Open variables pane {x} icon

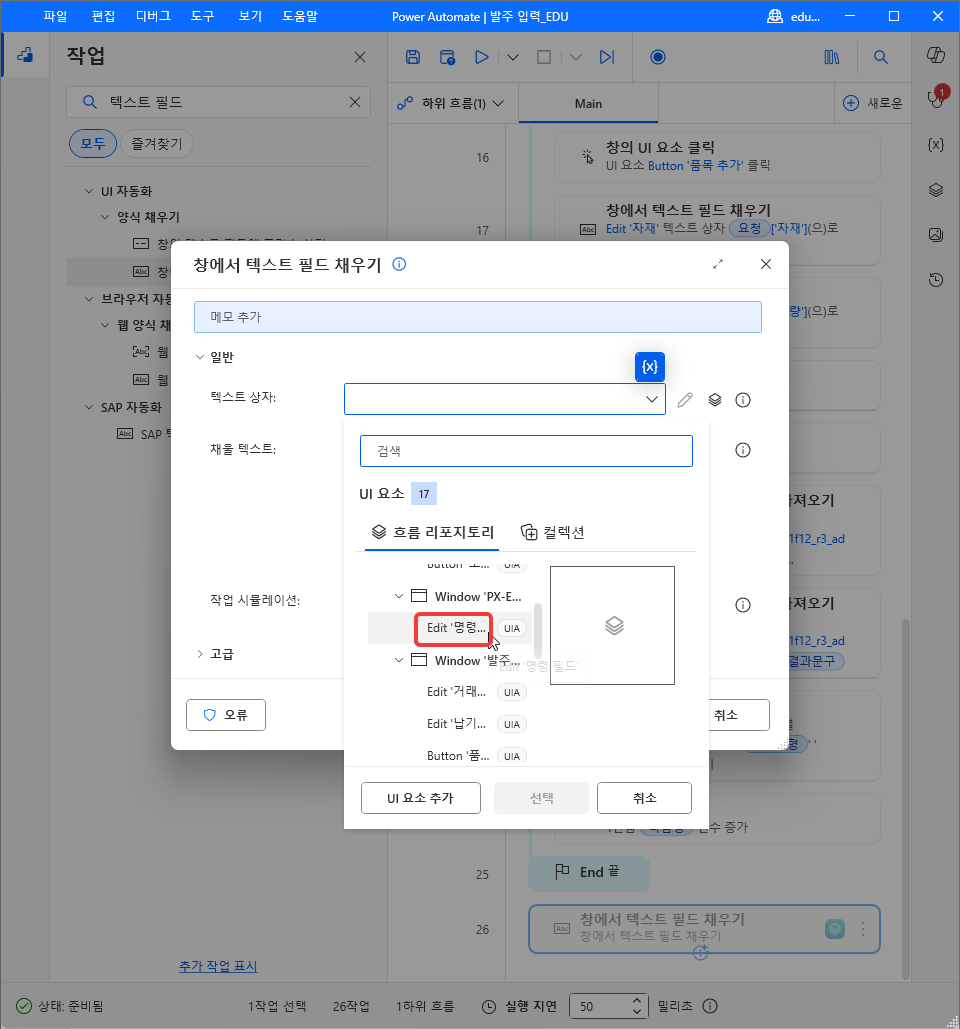click(936, 144)
